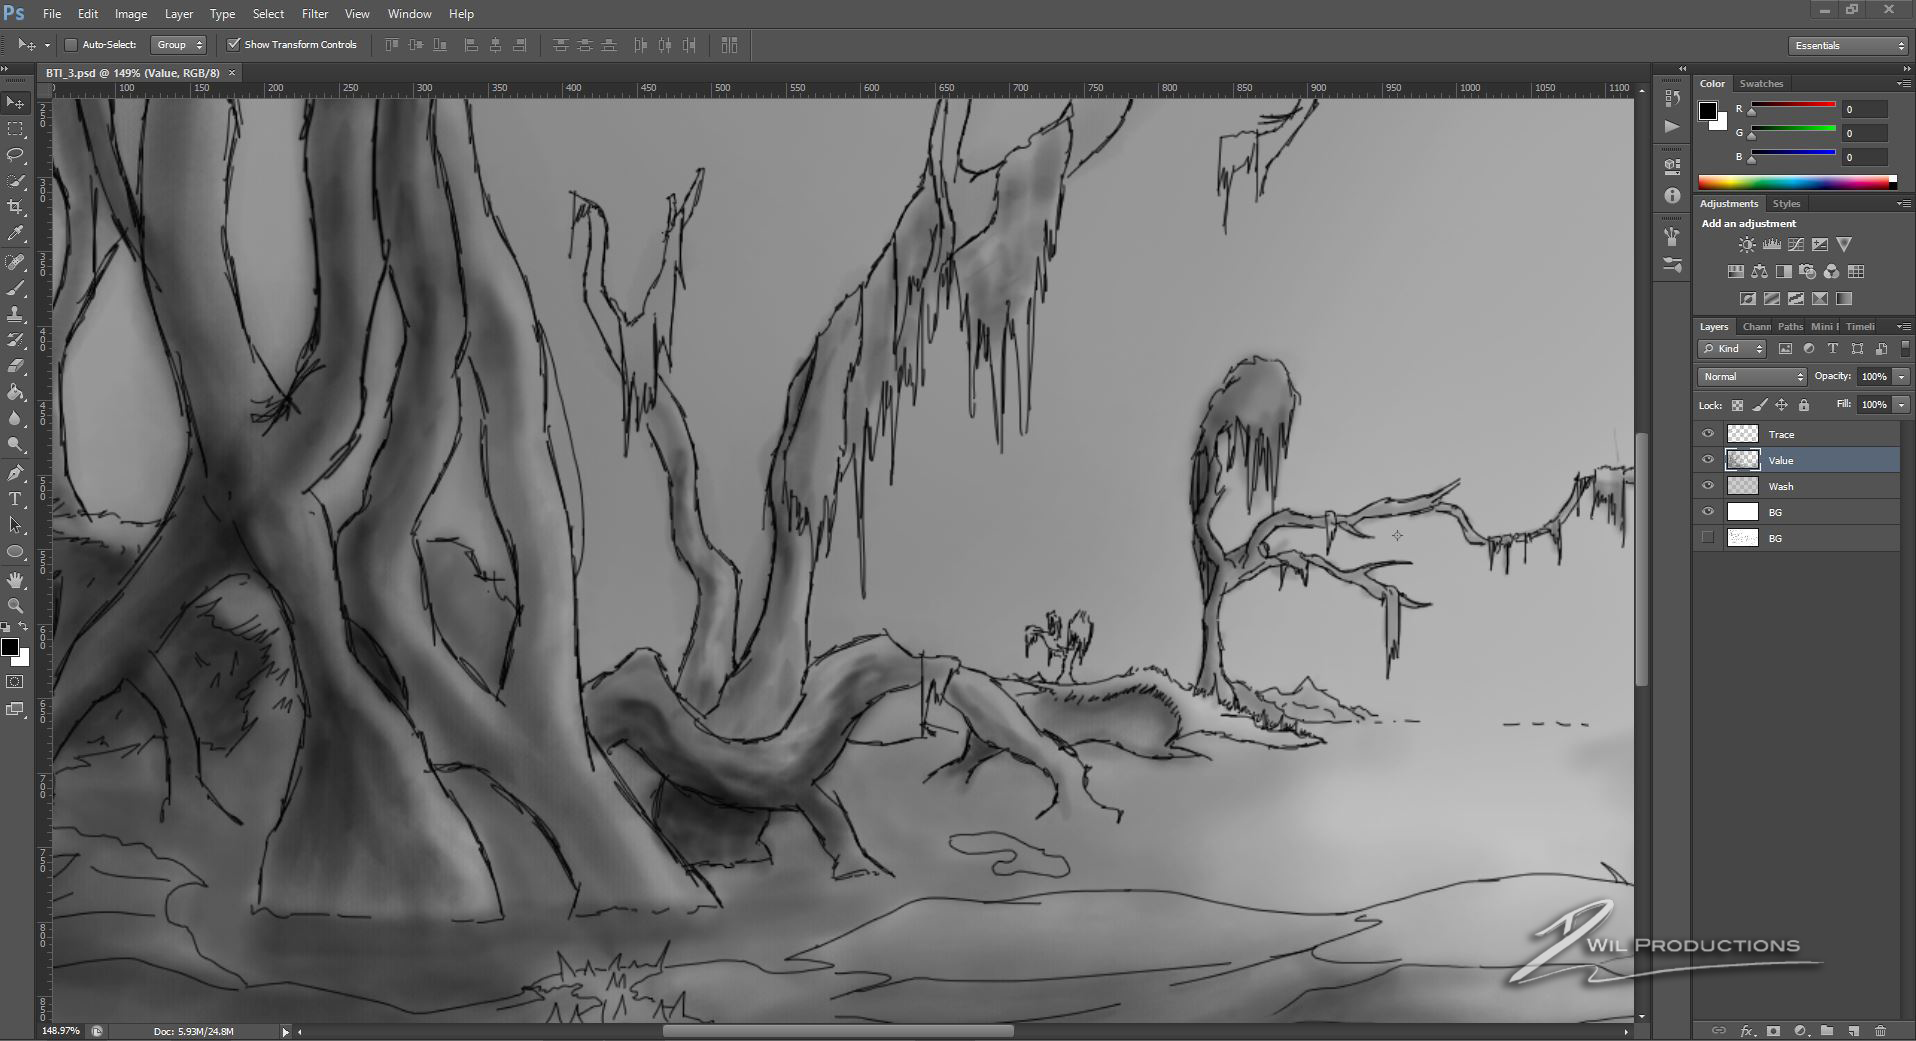The height and width of the screenshot is (1041, 1916).
Task: Hide the Wash layer
Action: [x=1708, y=486]
